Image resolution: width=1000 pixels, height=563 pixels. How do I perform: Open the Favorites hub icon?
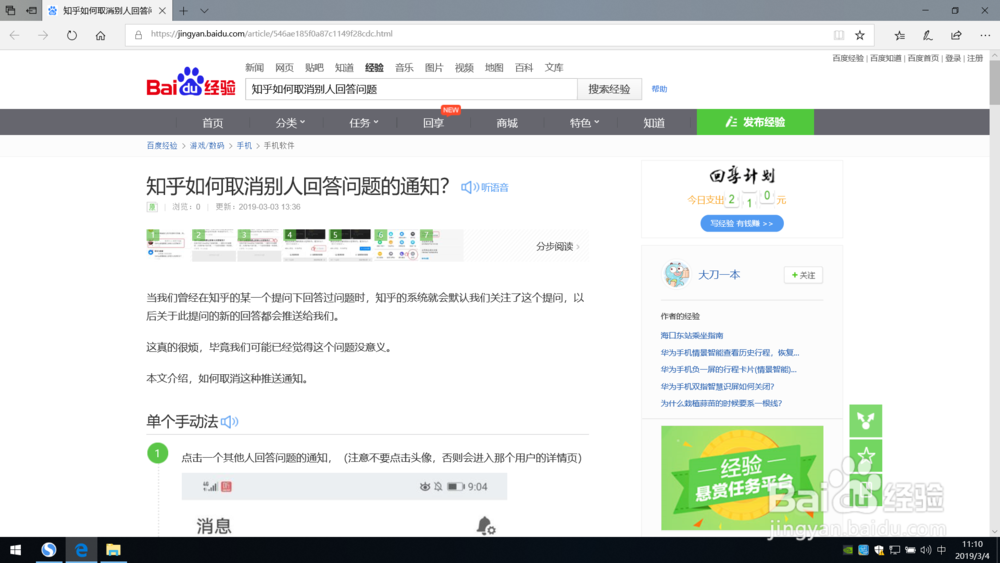pyautogui.click(x=899, y=35)
